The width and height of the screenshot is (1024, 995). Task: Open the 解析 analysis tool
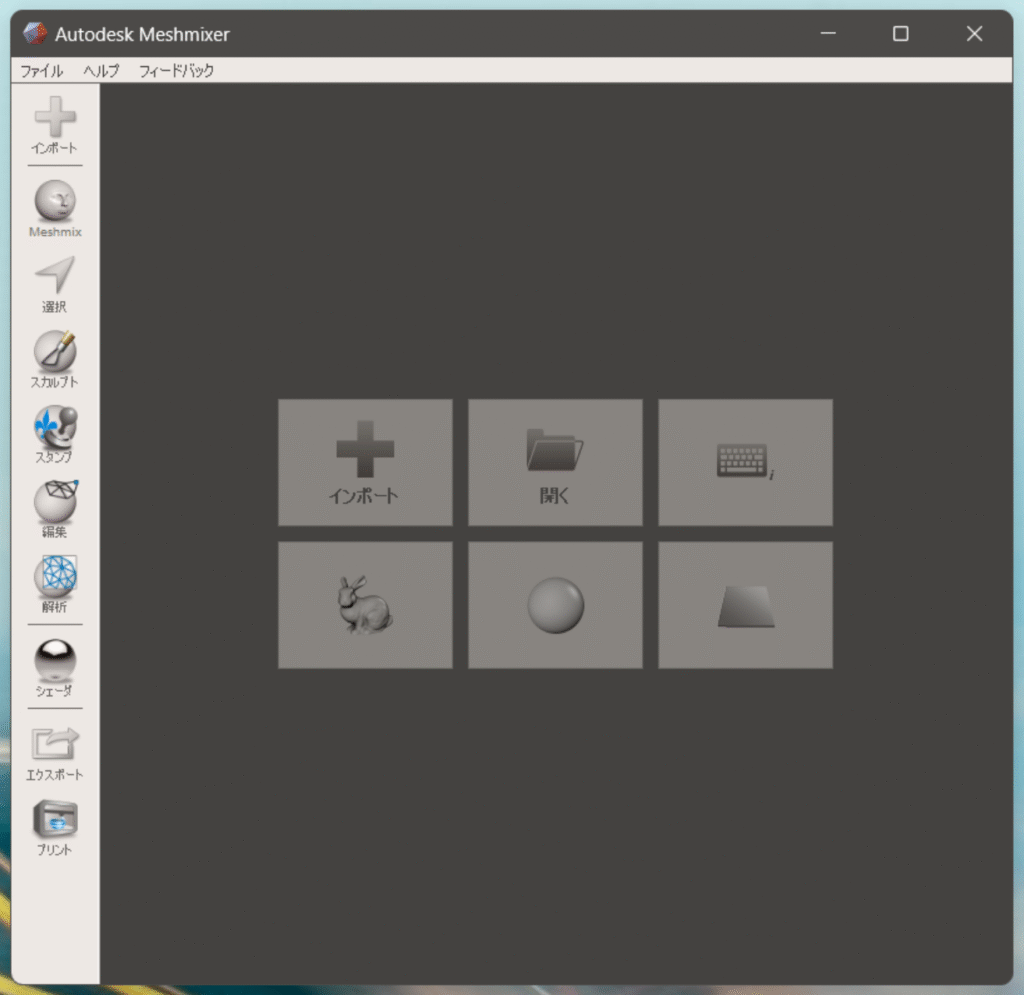click(55, 584)
